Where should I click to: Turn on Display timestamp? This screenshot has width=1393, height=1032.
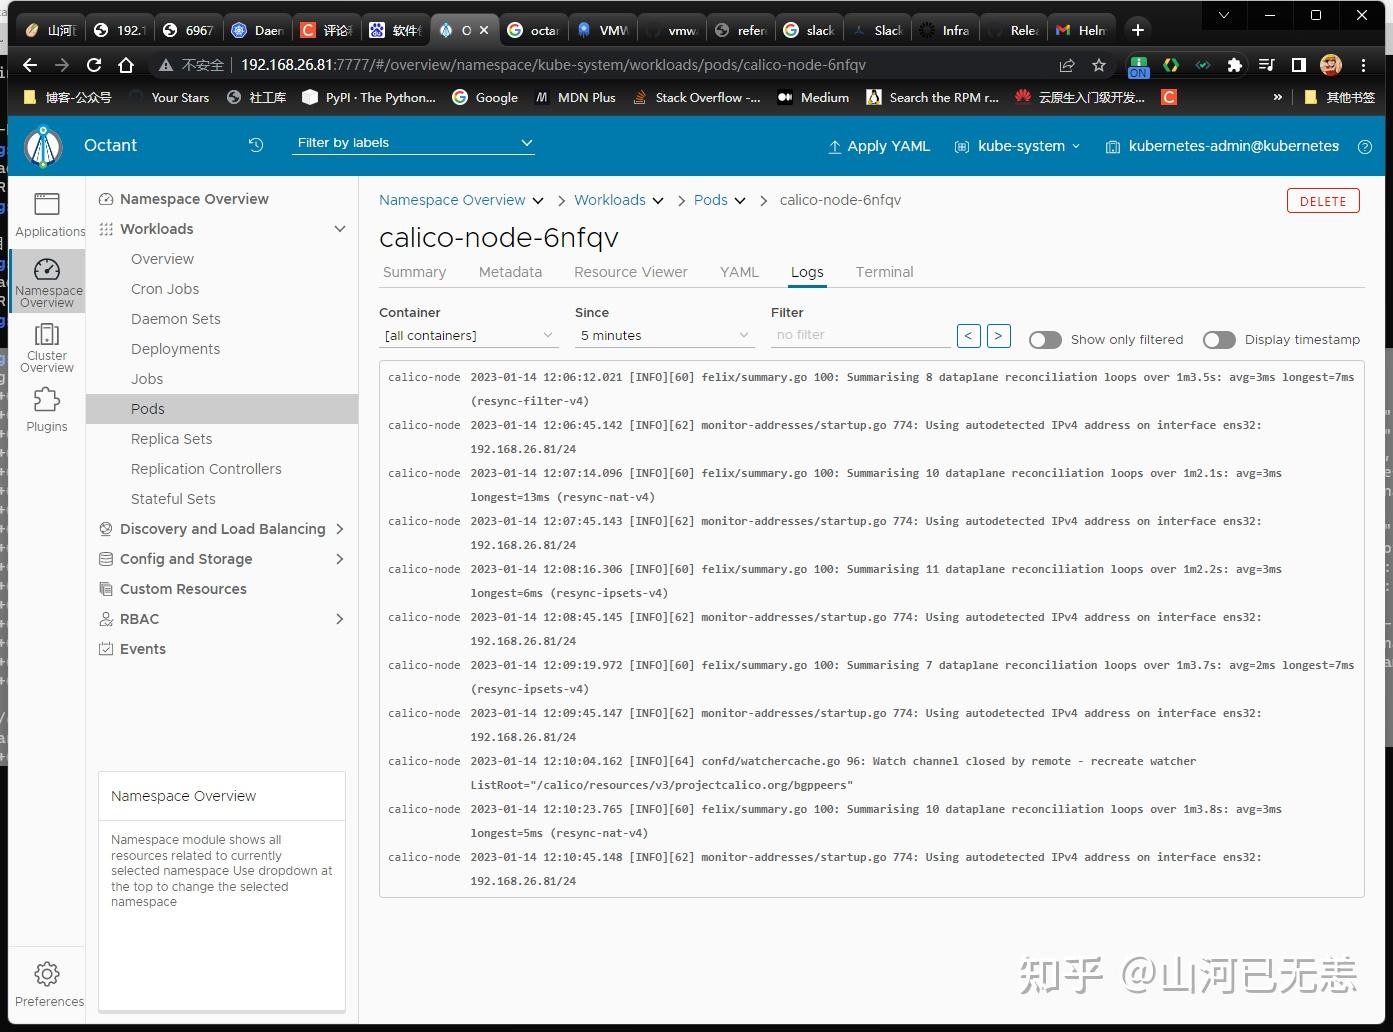click(1219, 340)
